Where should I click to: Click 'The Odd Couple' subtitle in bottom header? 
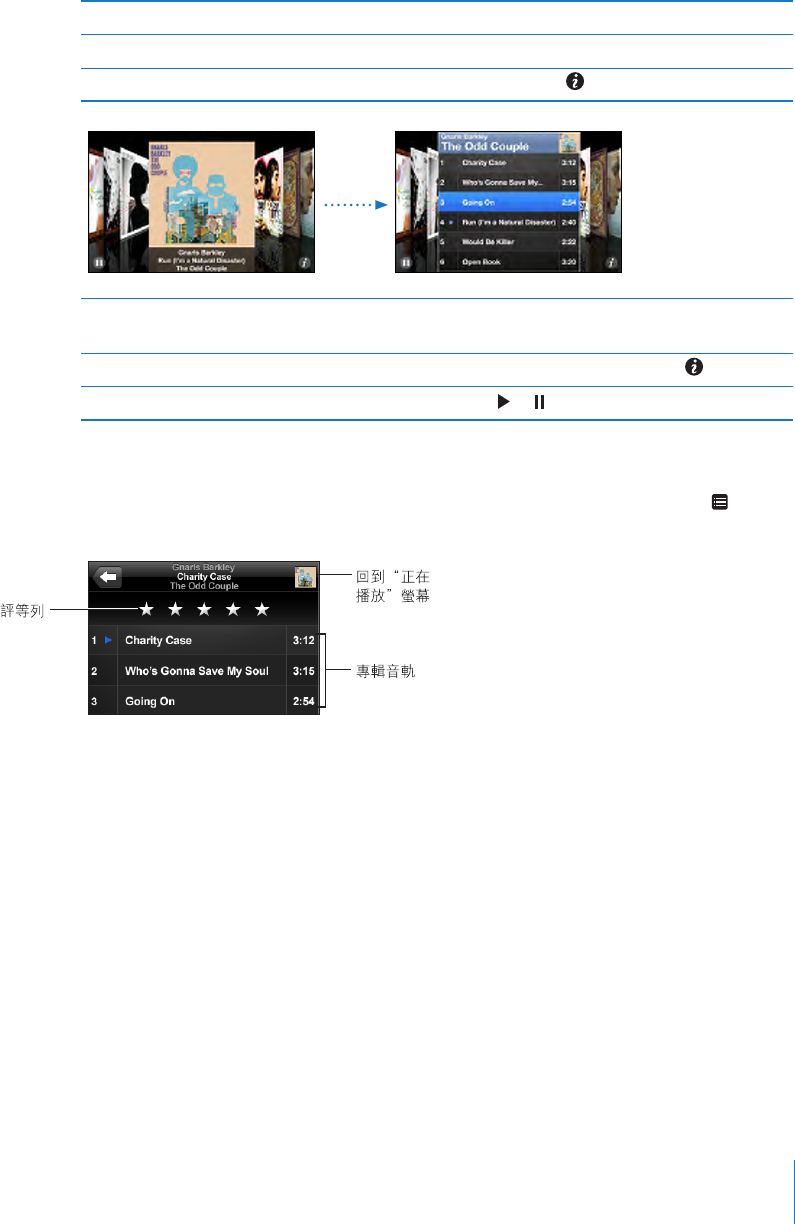204,586
